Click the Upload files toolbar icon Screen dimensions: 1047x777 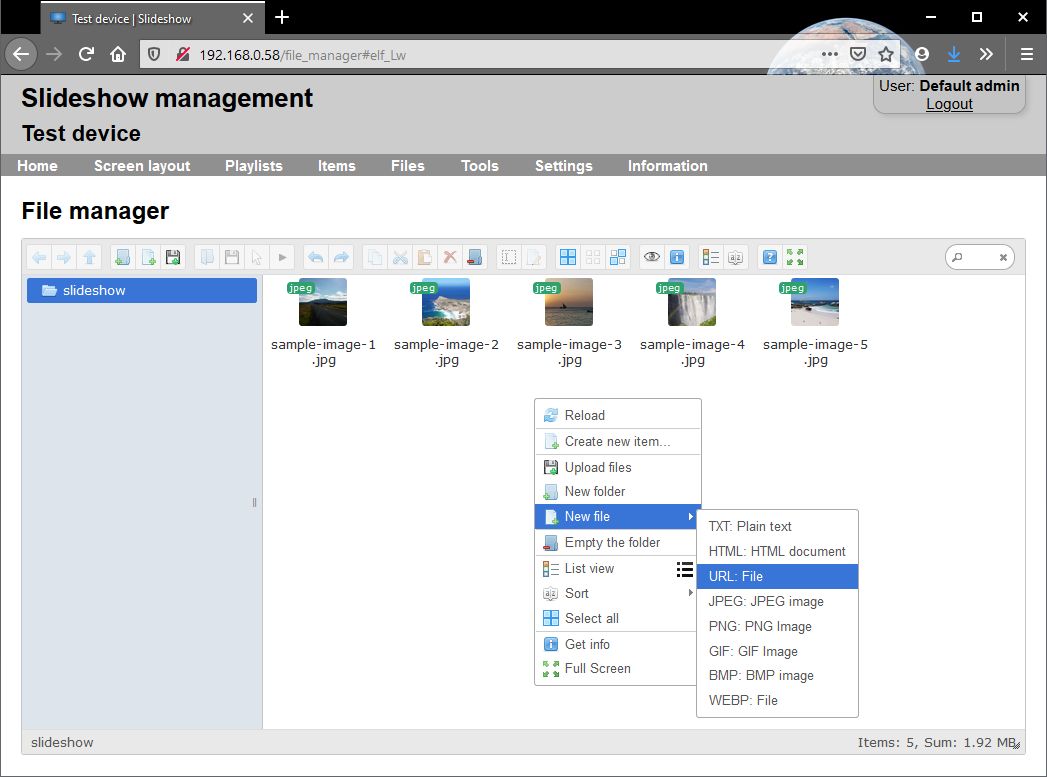pyautogui.click(x=173, y=257)
